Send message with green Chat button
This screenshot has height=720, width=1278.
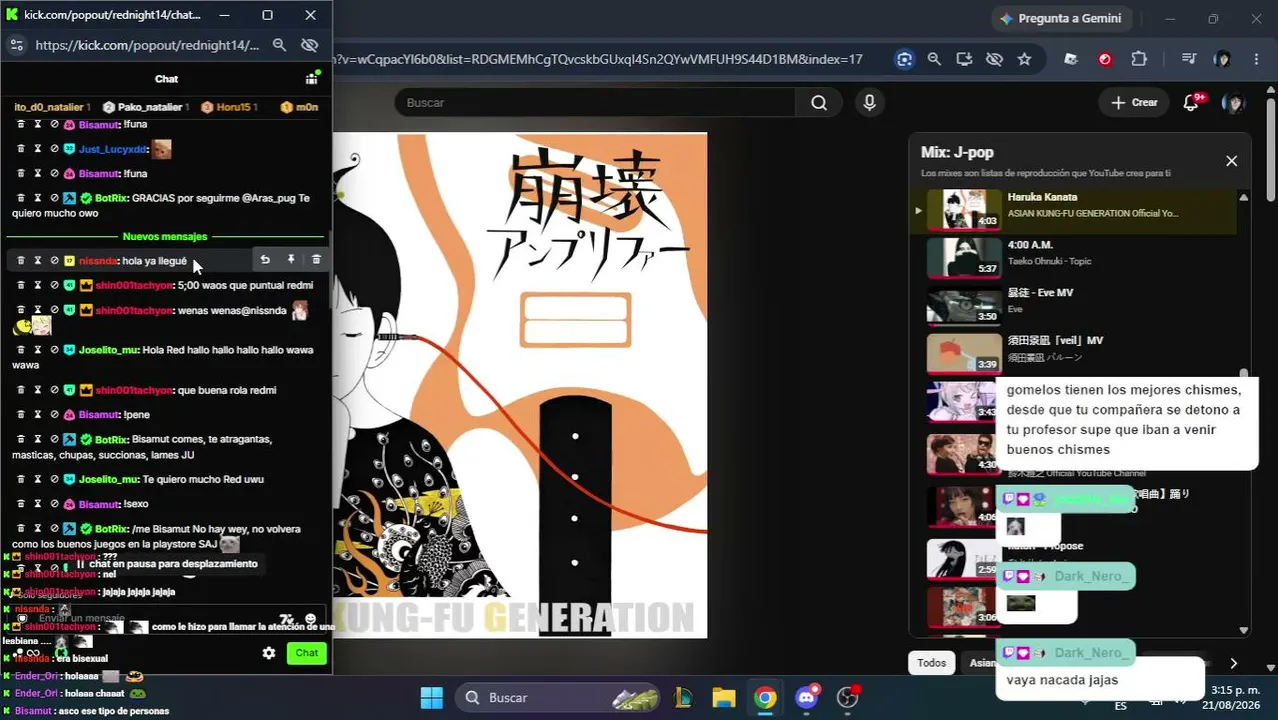click(x=307, y=653)
